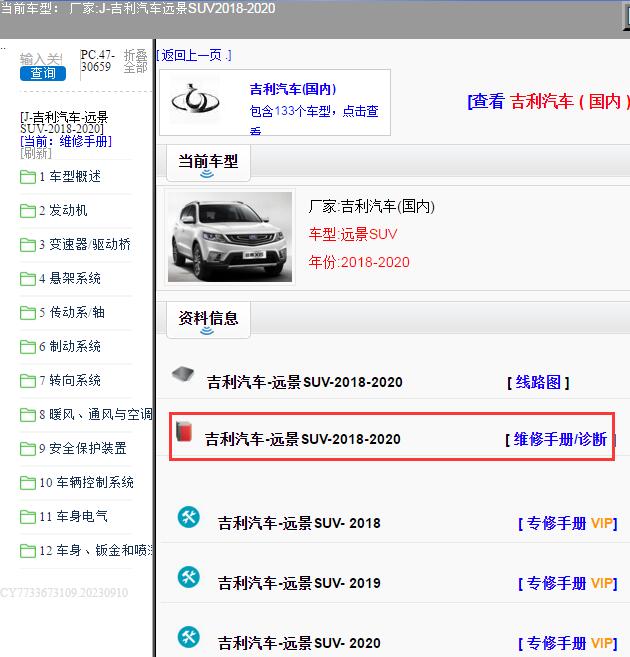The height and width of the screenshot is (657, 630).
Task: Select the 11 车身电气 tree item
Action: click(x=73, y=517)
